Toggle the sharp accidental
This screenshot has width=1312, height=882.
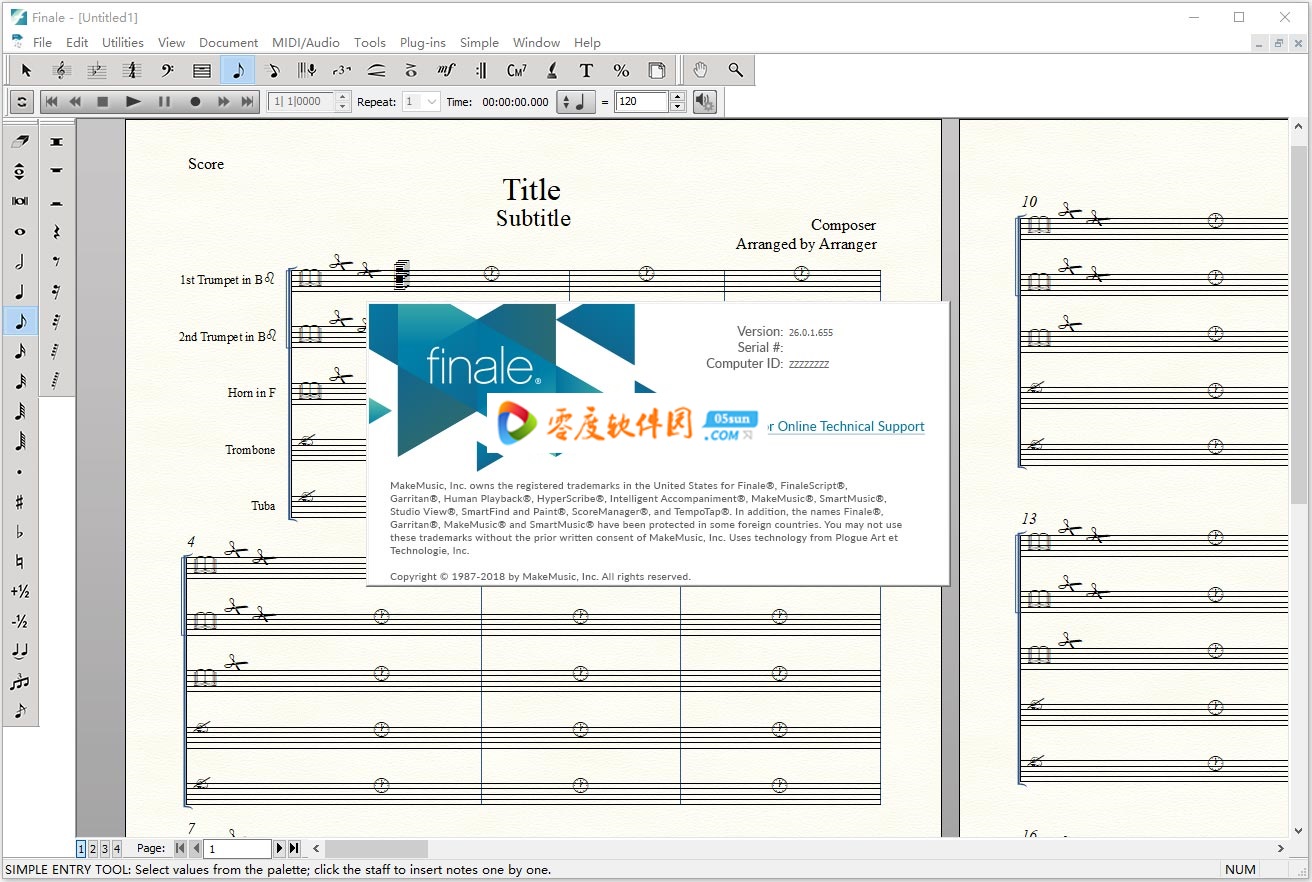tap(20, 501)
